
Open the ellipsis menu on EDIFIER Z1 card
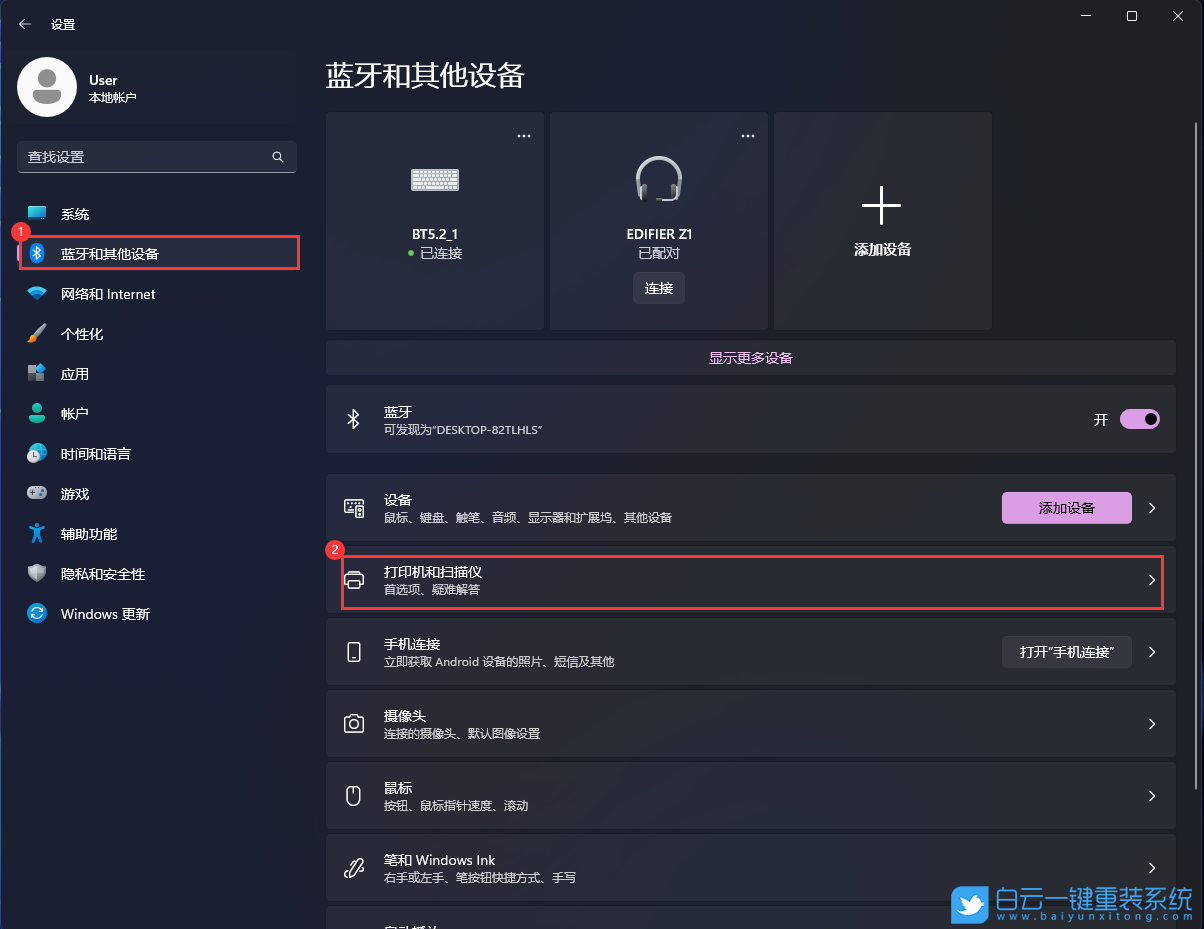[x=747, y=135]
